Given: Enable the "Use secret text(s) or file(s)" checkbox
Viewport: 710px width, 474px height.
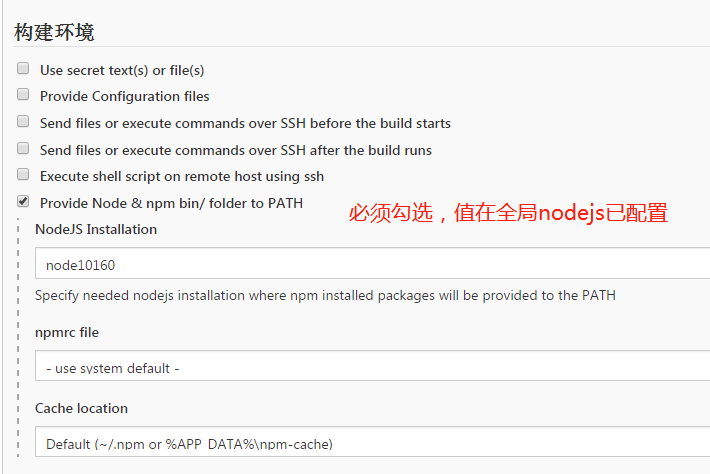Looking at the screenshot, I should (23, 70).
